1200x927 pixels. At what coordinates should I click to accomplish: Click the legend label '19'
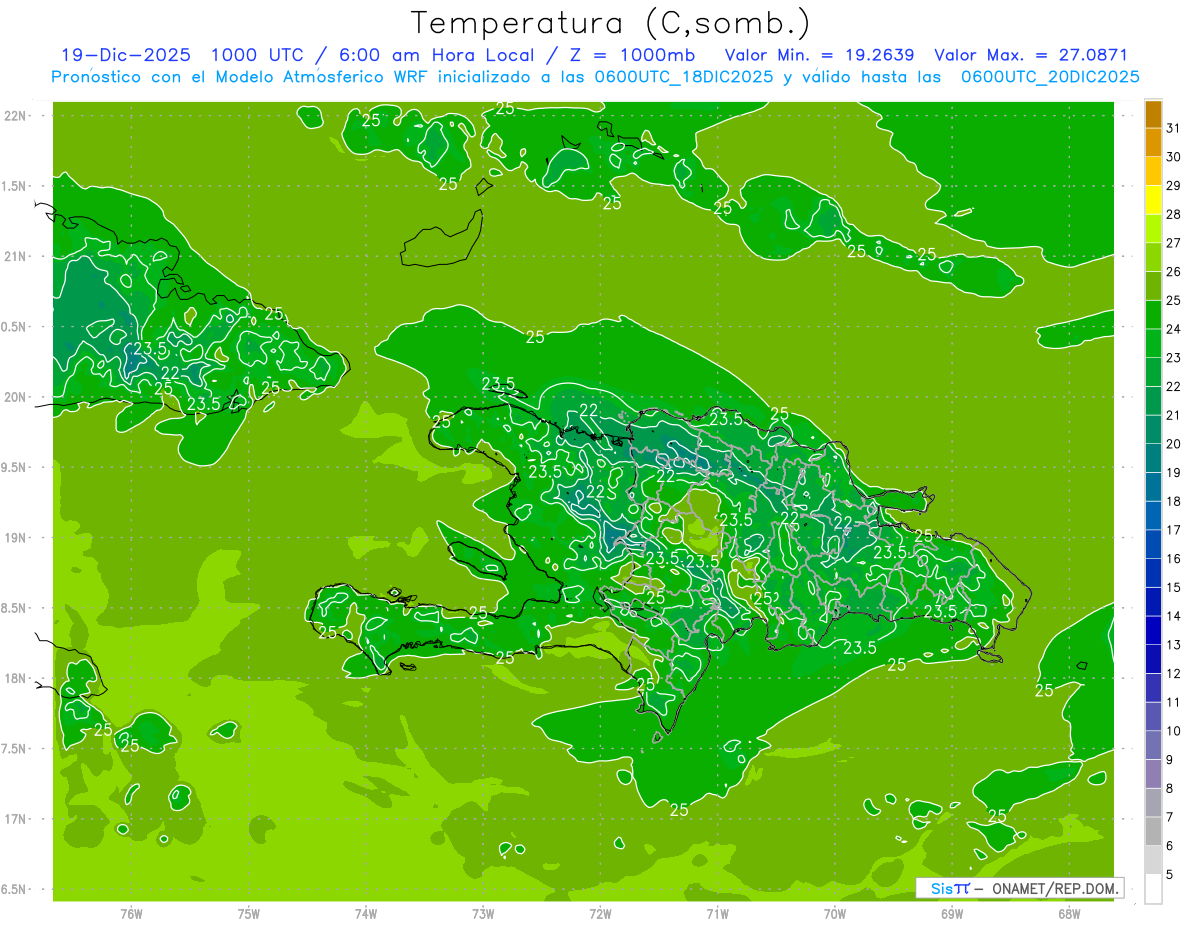point(1174,473)
